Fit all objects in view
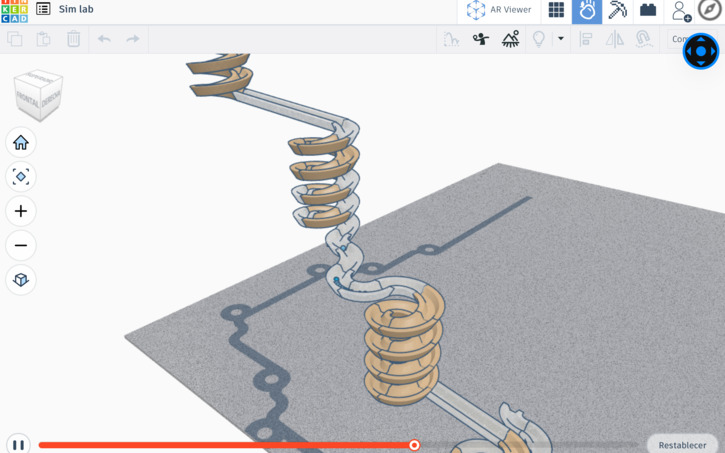The width and height of the screenshot is (725, 453). click(21, 177)
